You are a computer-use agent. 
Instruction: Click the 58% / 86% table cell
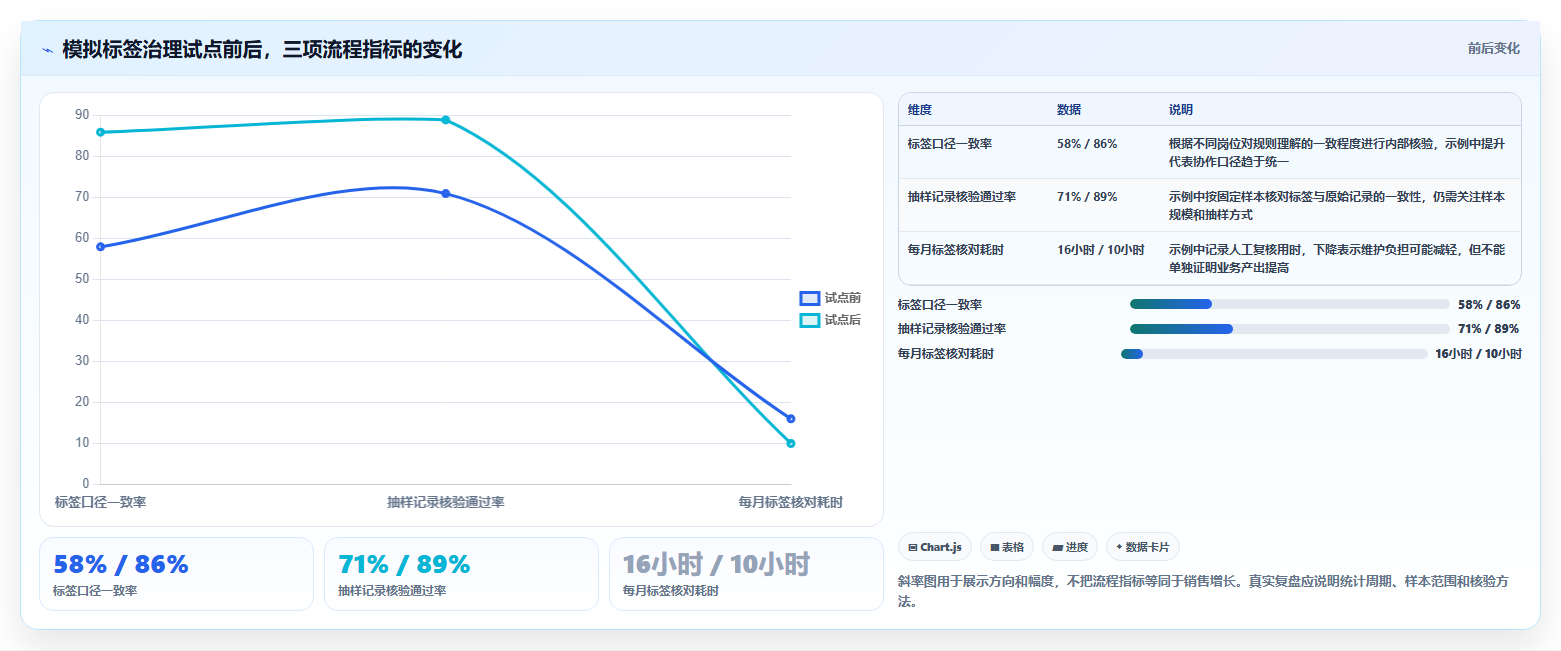click(1087, 144)
